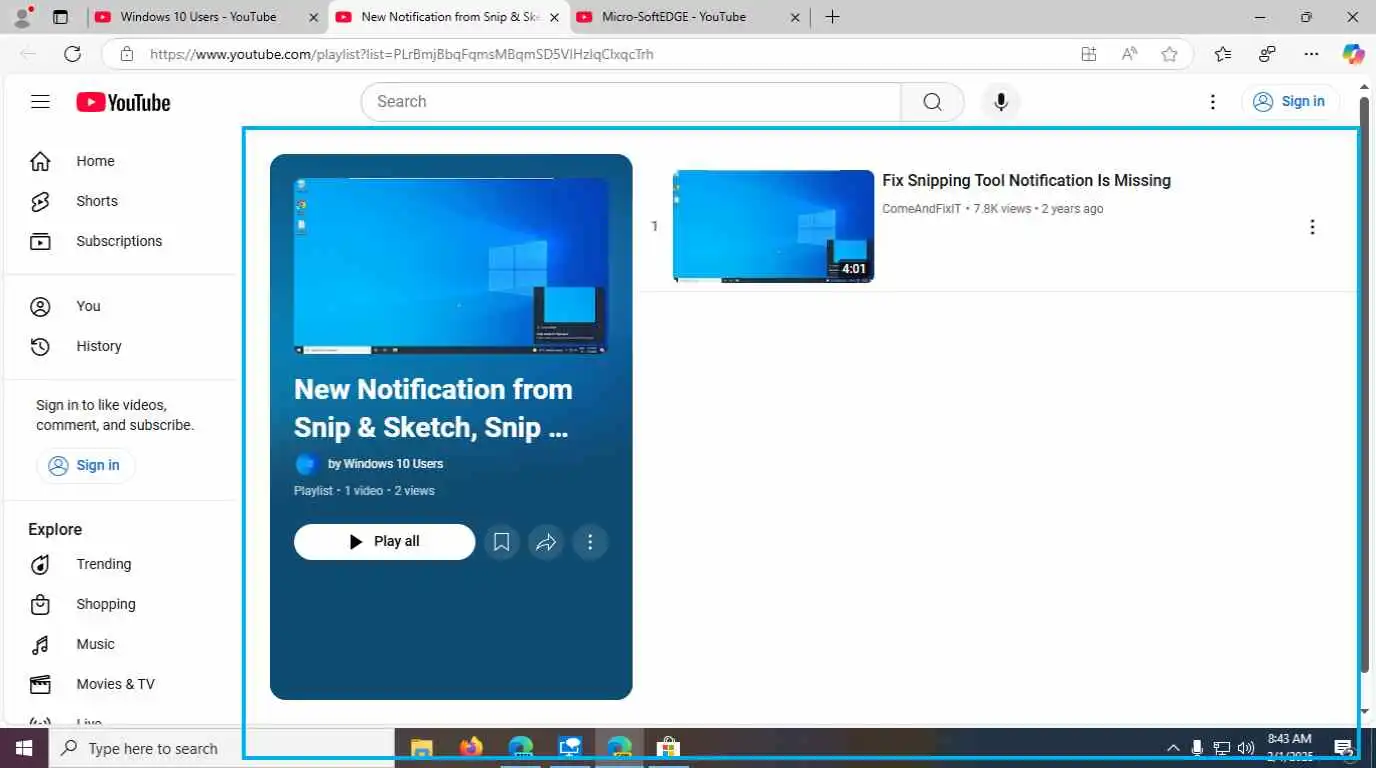Activate voice search microphone

pyautogui.click(x=1000, y=102)
